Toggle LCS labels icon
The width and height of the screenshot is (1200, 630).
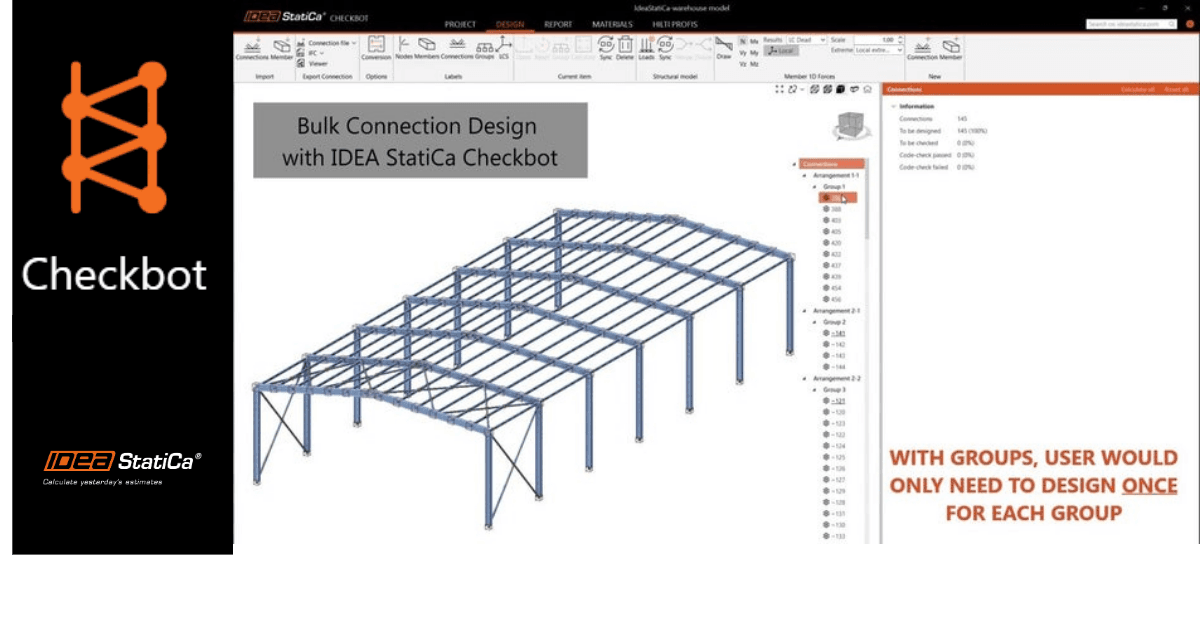504,46
